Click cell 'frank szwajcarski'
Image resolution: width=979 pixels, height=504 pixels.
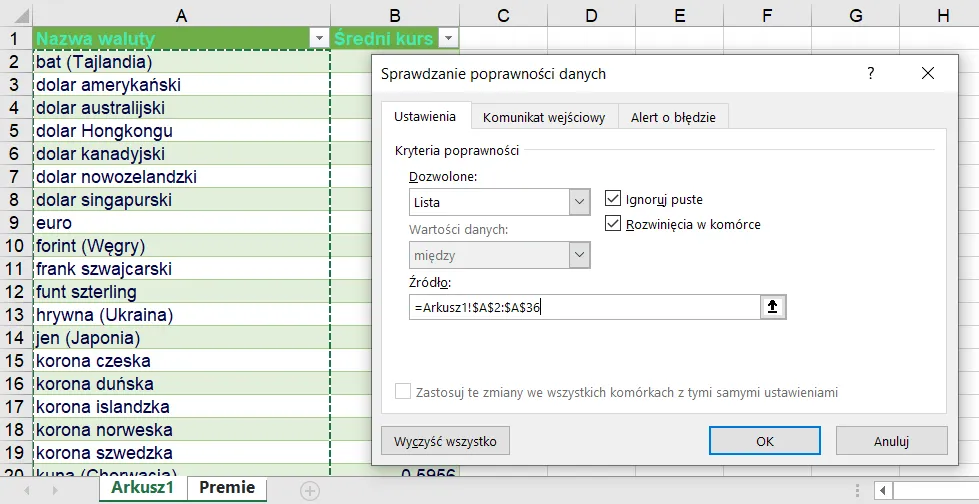[181, 269]
